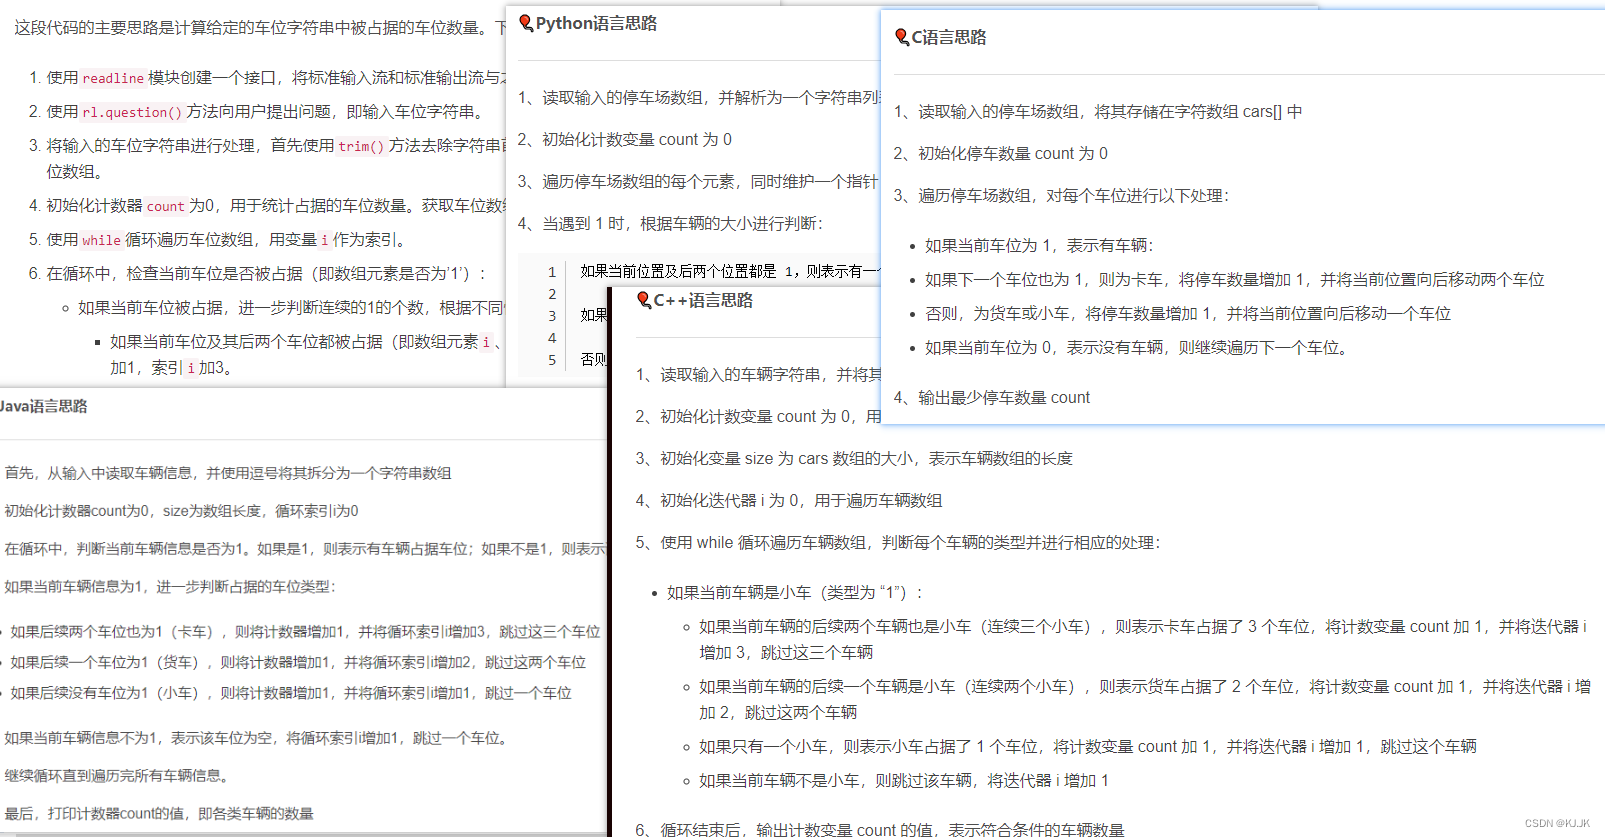The height and width of the screenshot is (837, 1605).
Task: Click the JS sub-bullet 如果当前车位被占据
Action: coord(291,307)
